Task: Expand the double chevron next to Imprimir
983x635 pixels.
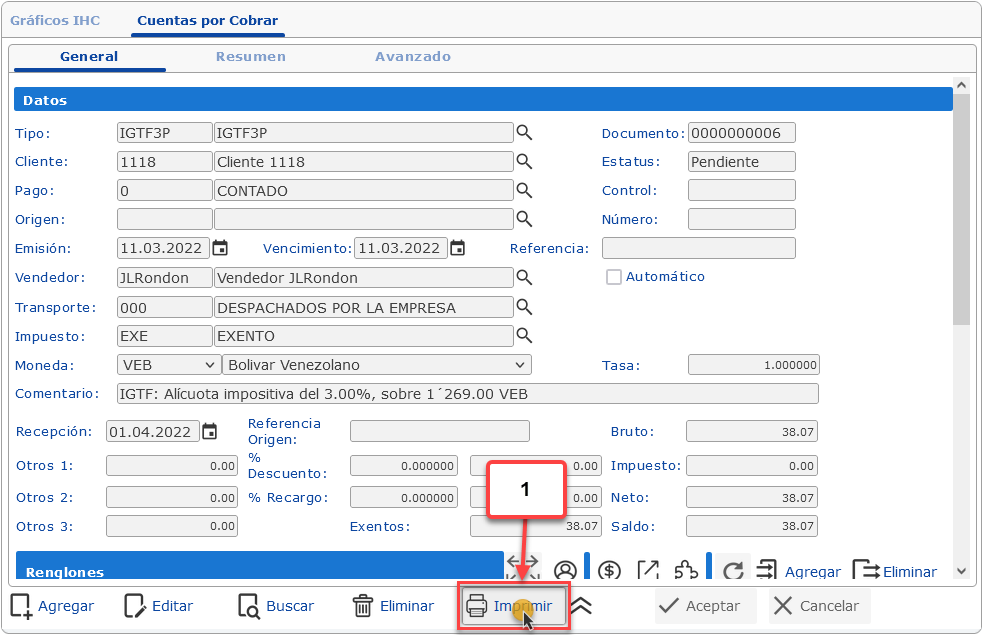Action: click(581, 606)
